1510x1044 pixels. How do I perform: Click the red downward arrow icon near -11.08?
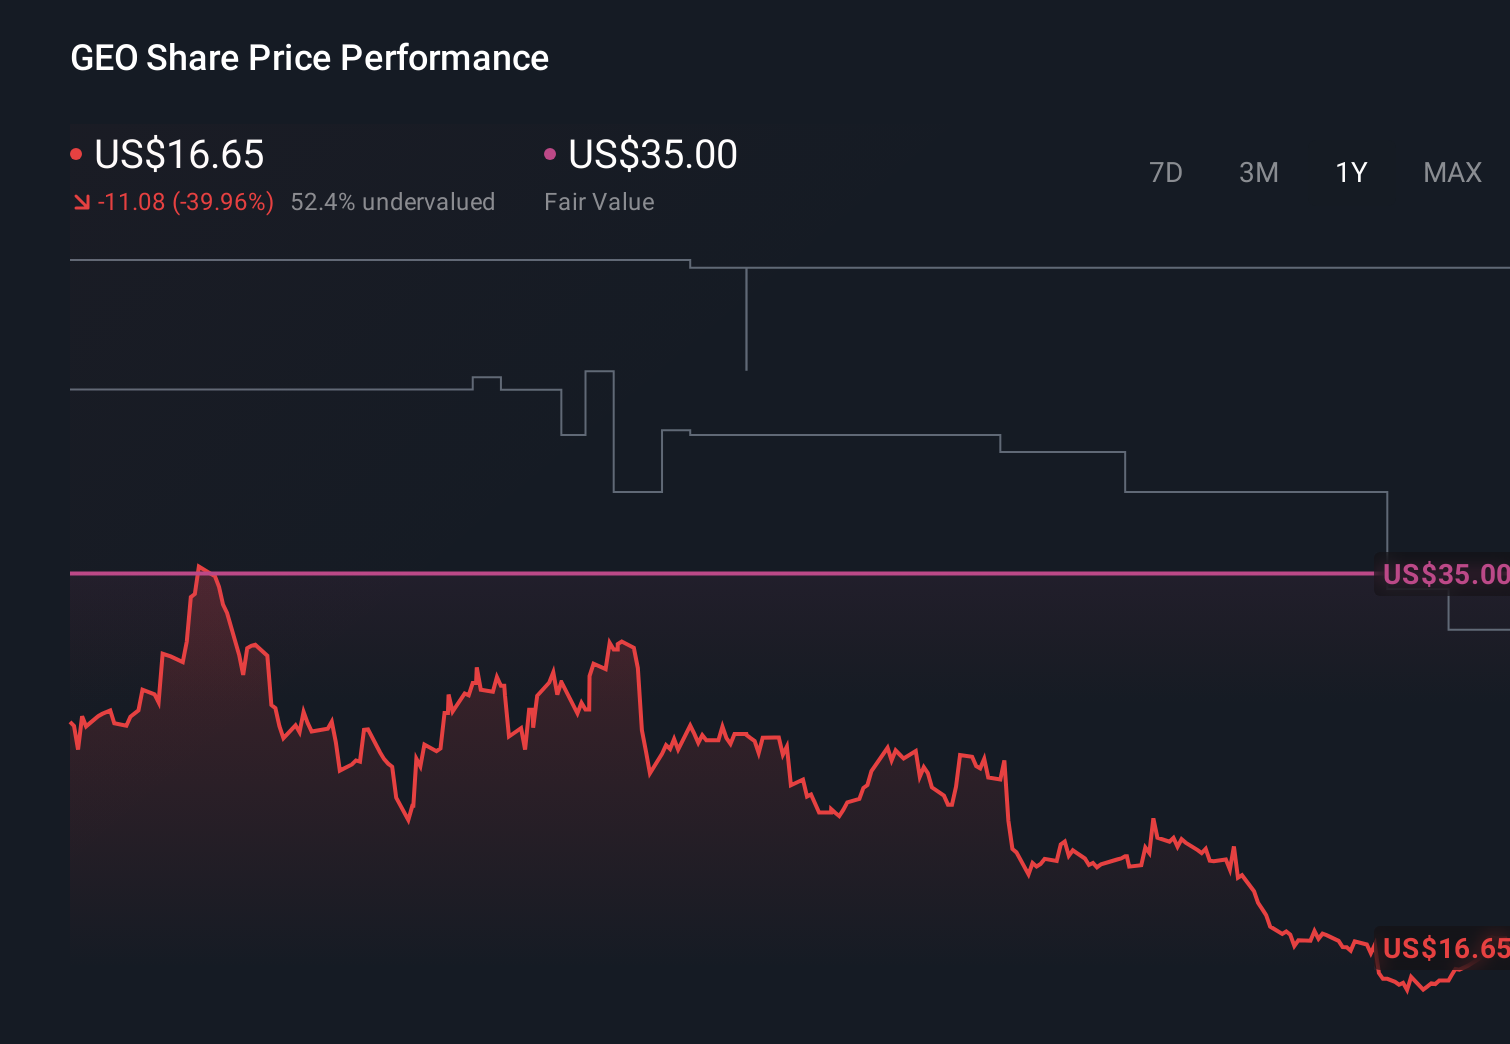point(82,201)
